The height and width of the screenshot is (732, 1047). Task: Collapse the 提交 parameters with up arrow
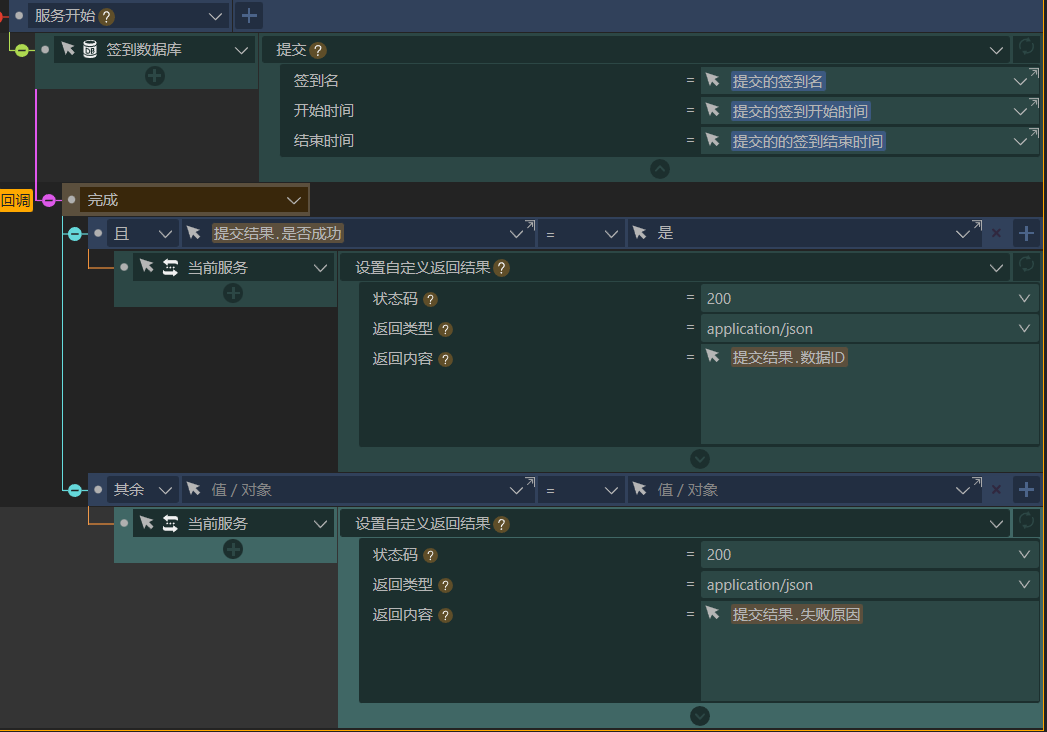click(660, 169)
